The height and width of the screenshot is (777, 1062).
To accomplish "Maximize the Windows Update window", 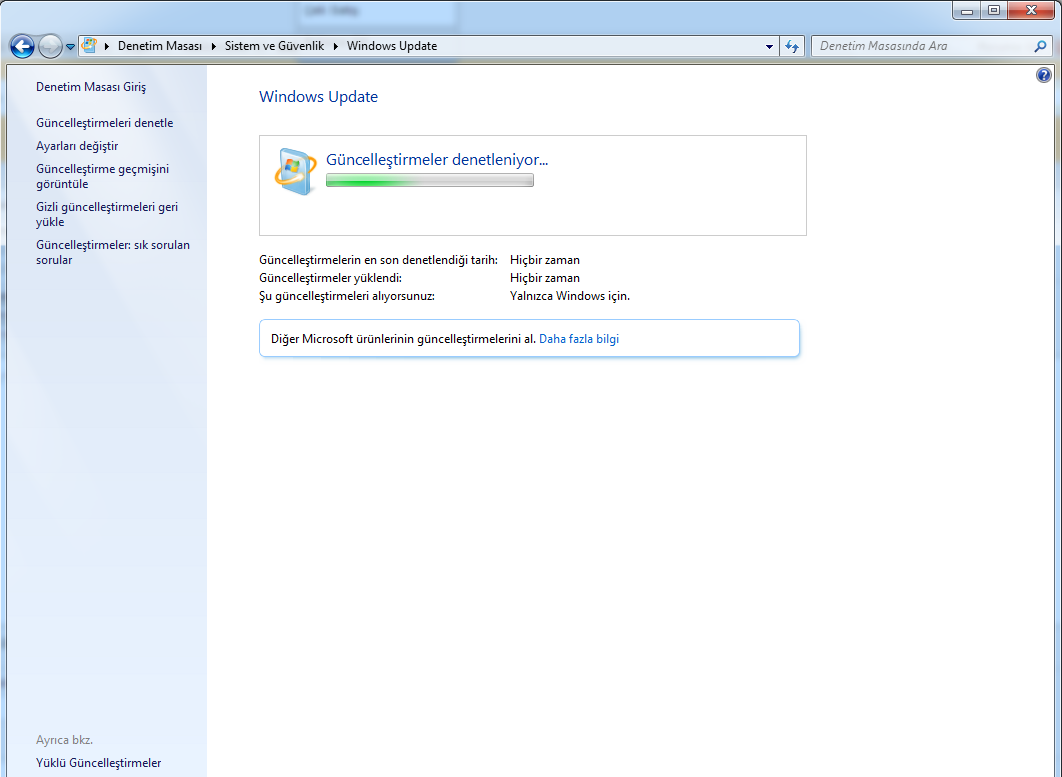I will pyautogui.click(x=994, y=11).
